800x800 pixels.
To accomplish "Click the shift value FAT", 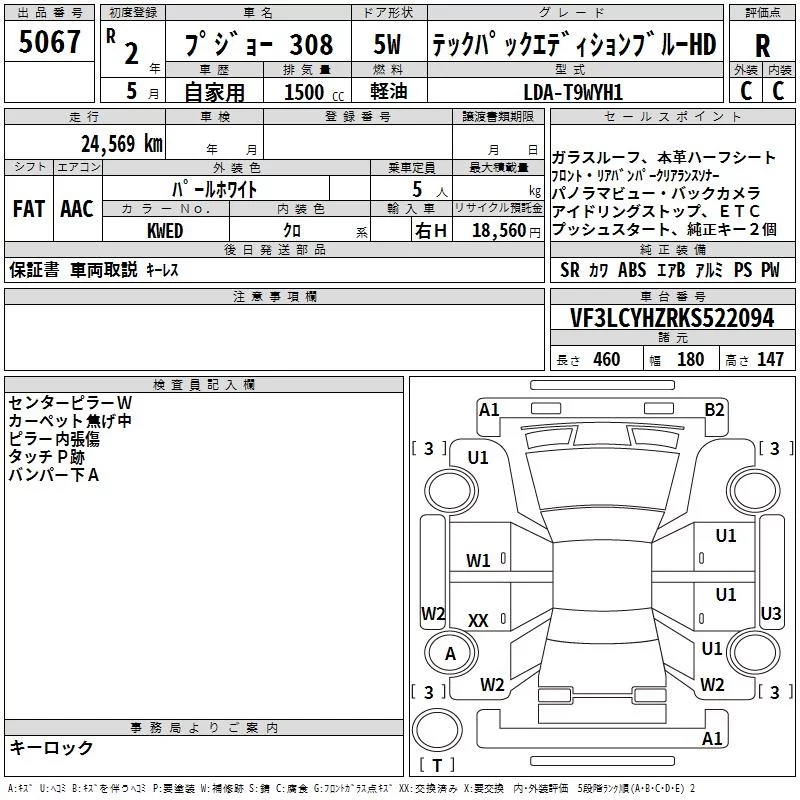I will click(x=29, y=209).
